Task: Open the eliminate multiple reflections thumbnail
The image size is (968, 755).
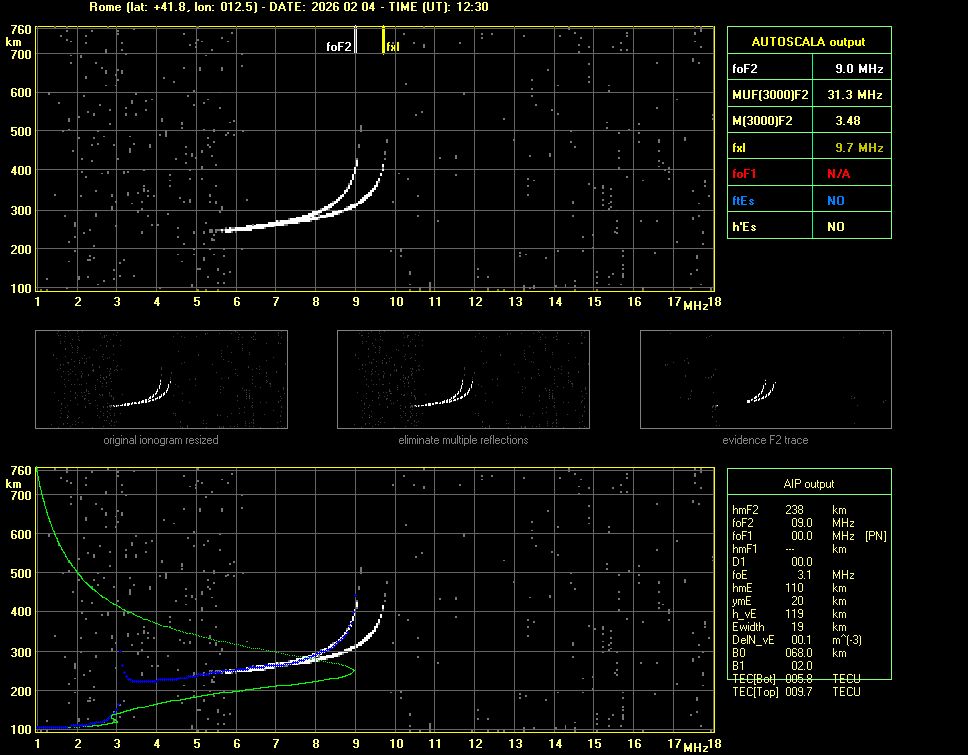Action: pyautogui.click(x=463, y=380)
